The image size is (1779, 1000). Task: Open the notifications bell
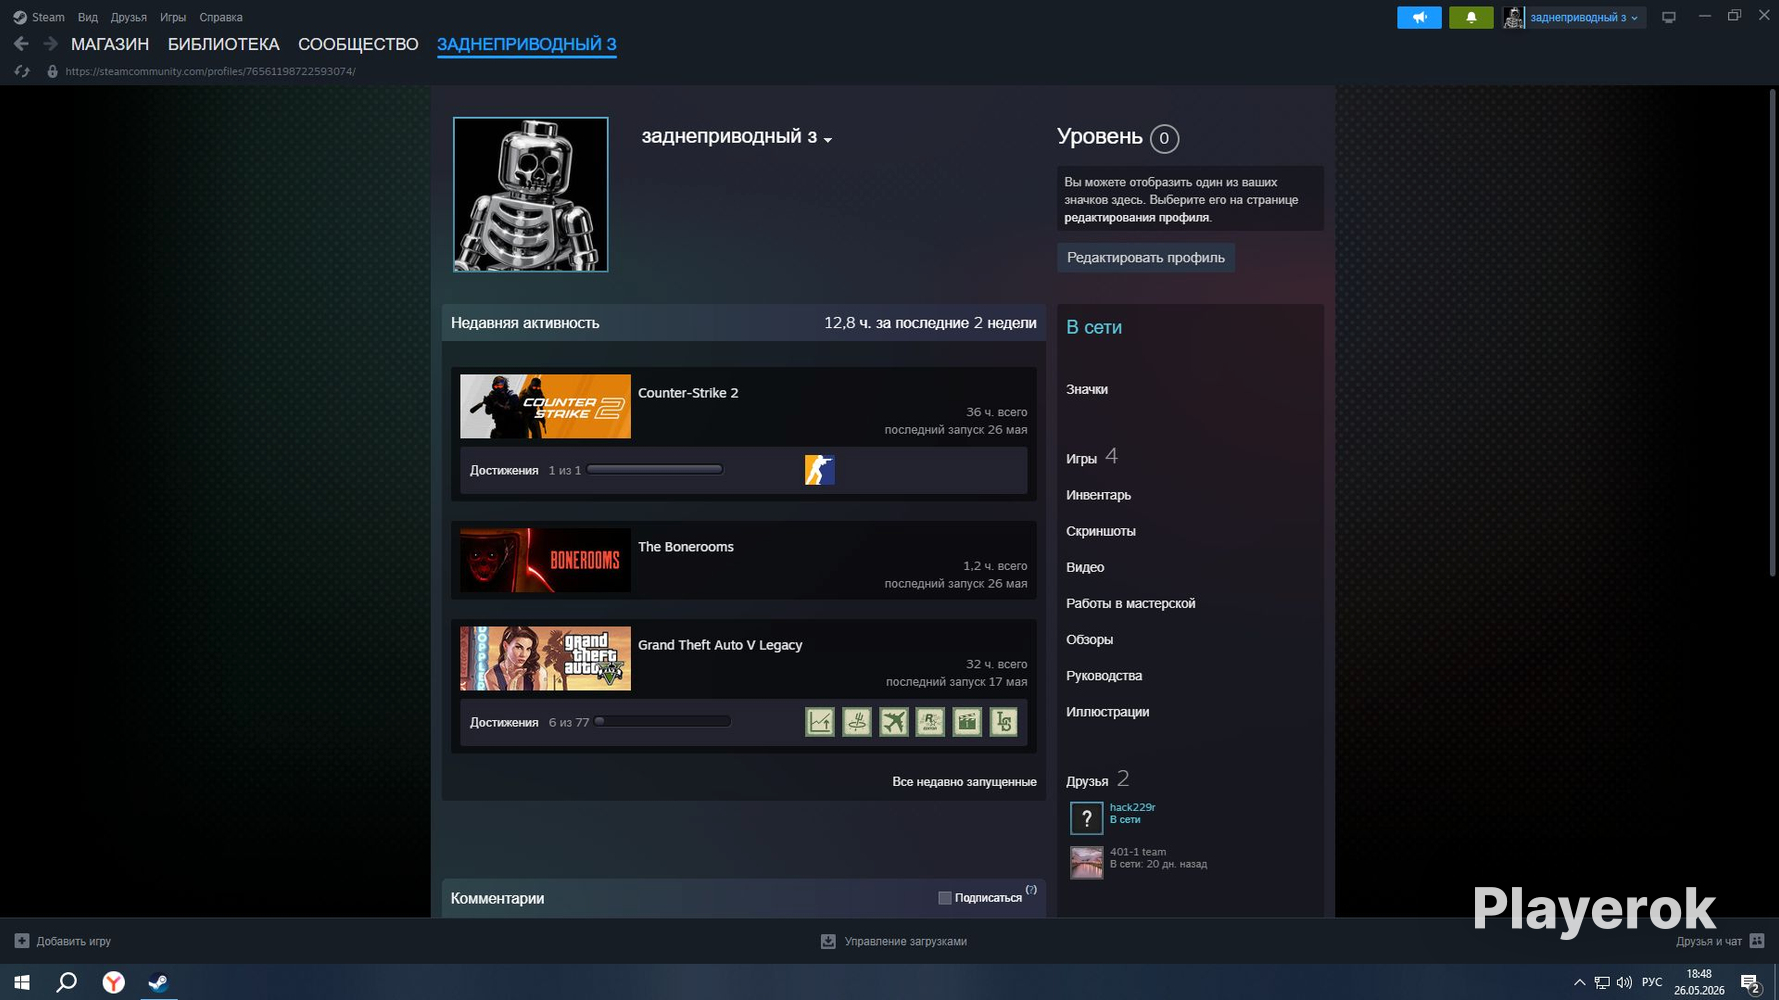(1471, 17)
